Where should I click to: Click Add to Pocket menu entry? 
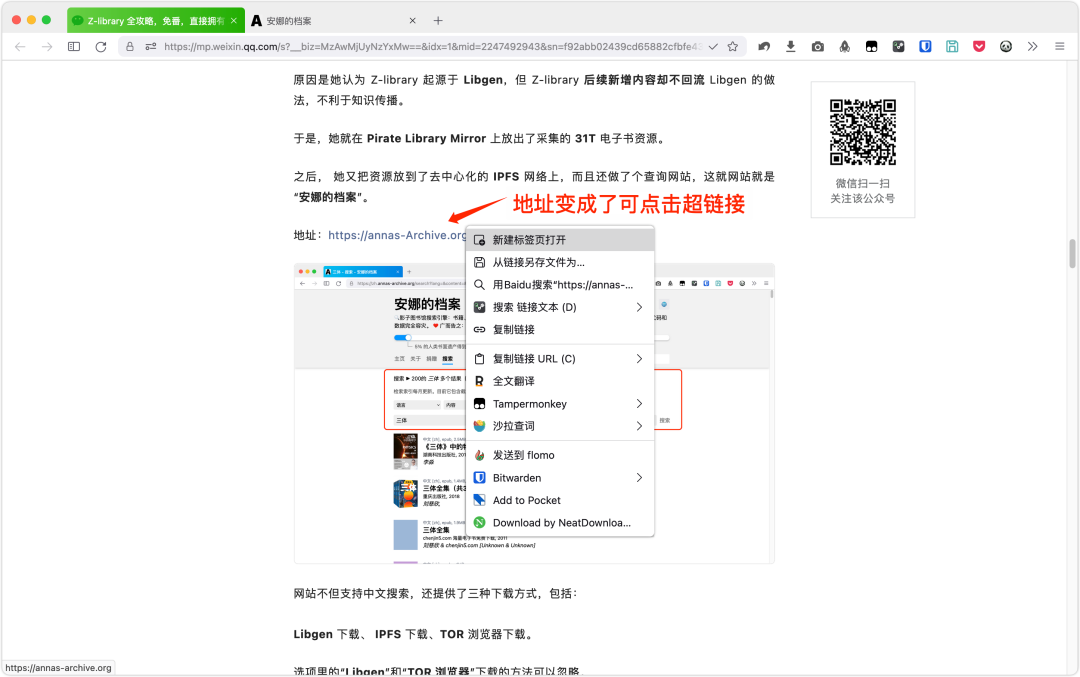pyautogui.click(x=560, y=500)
